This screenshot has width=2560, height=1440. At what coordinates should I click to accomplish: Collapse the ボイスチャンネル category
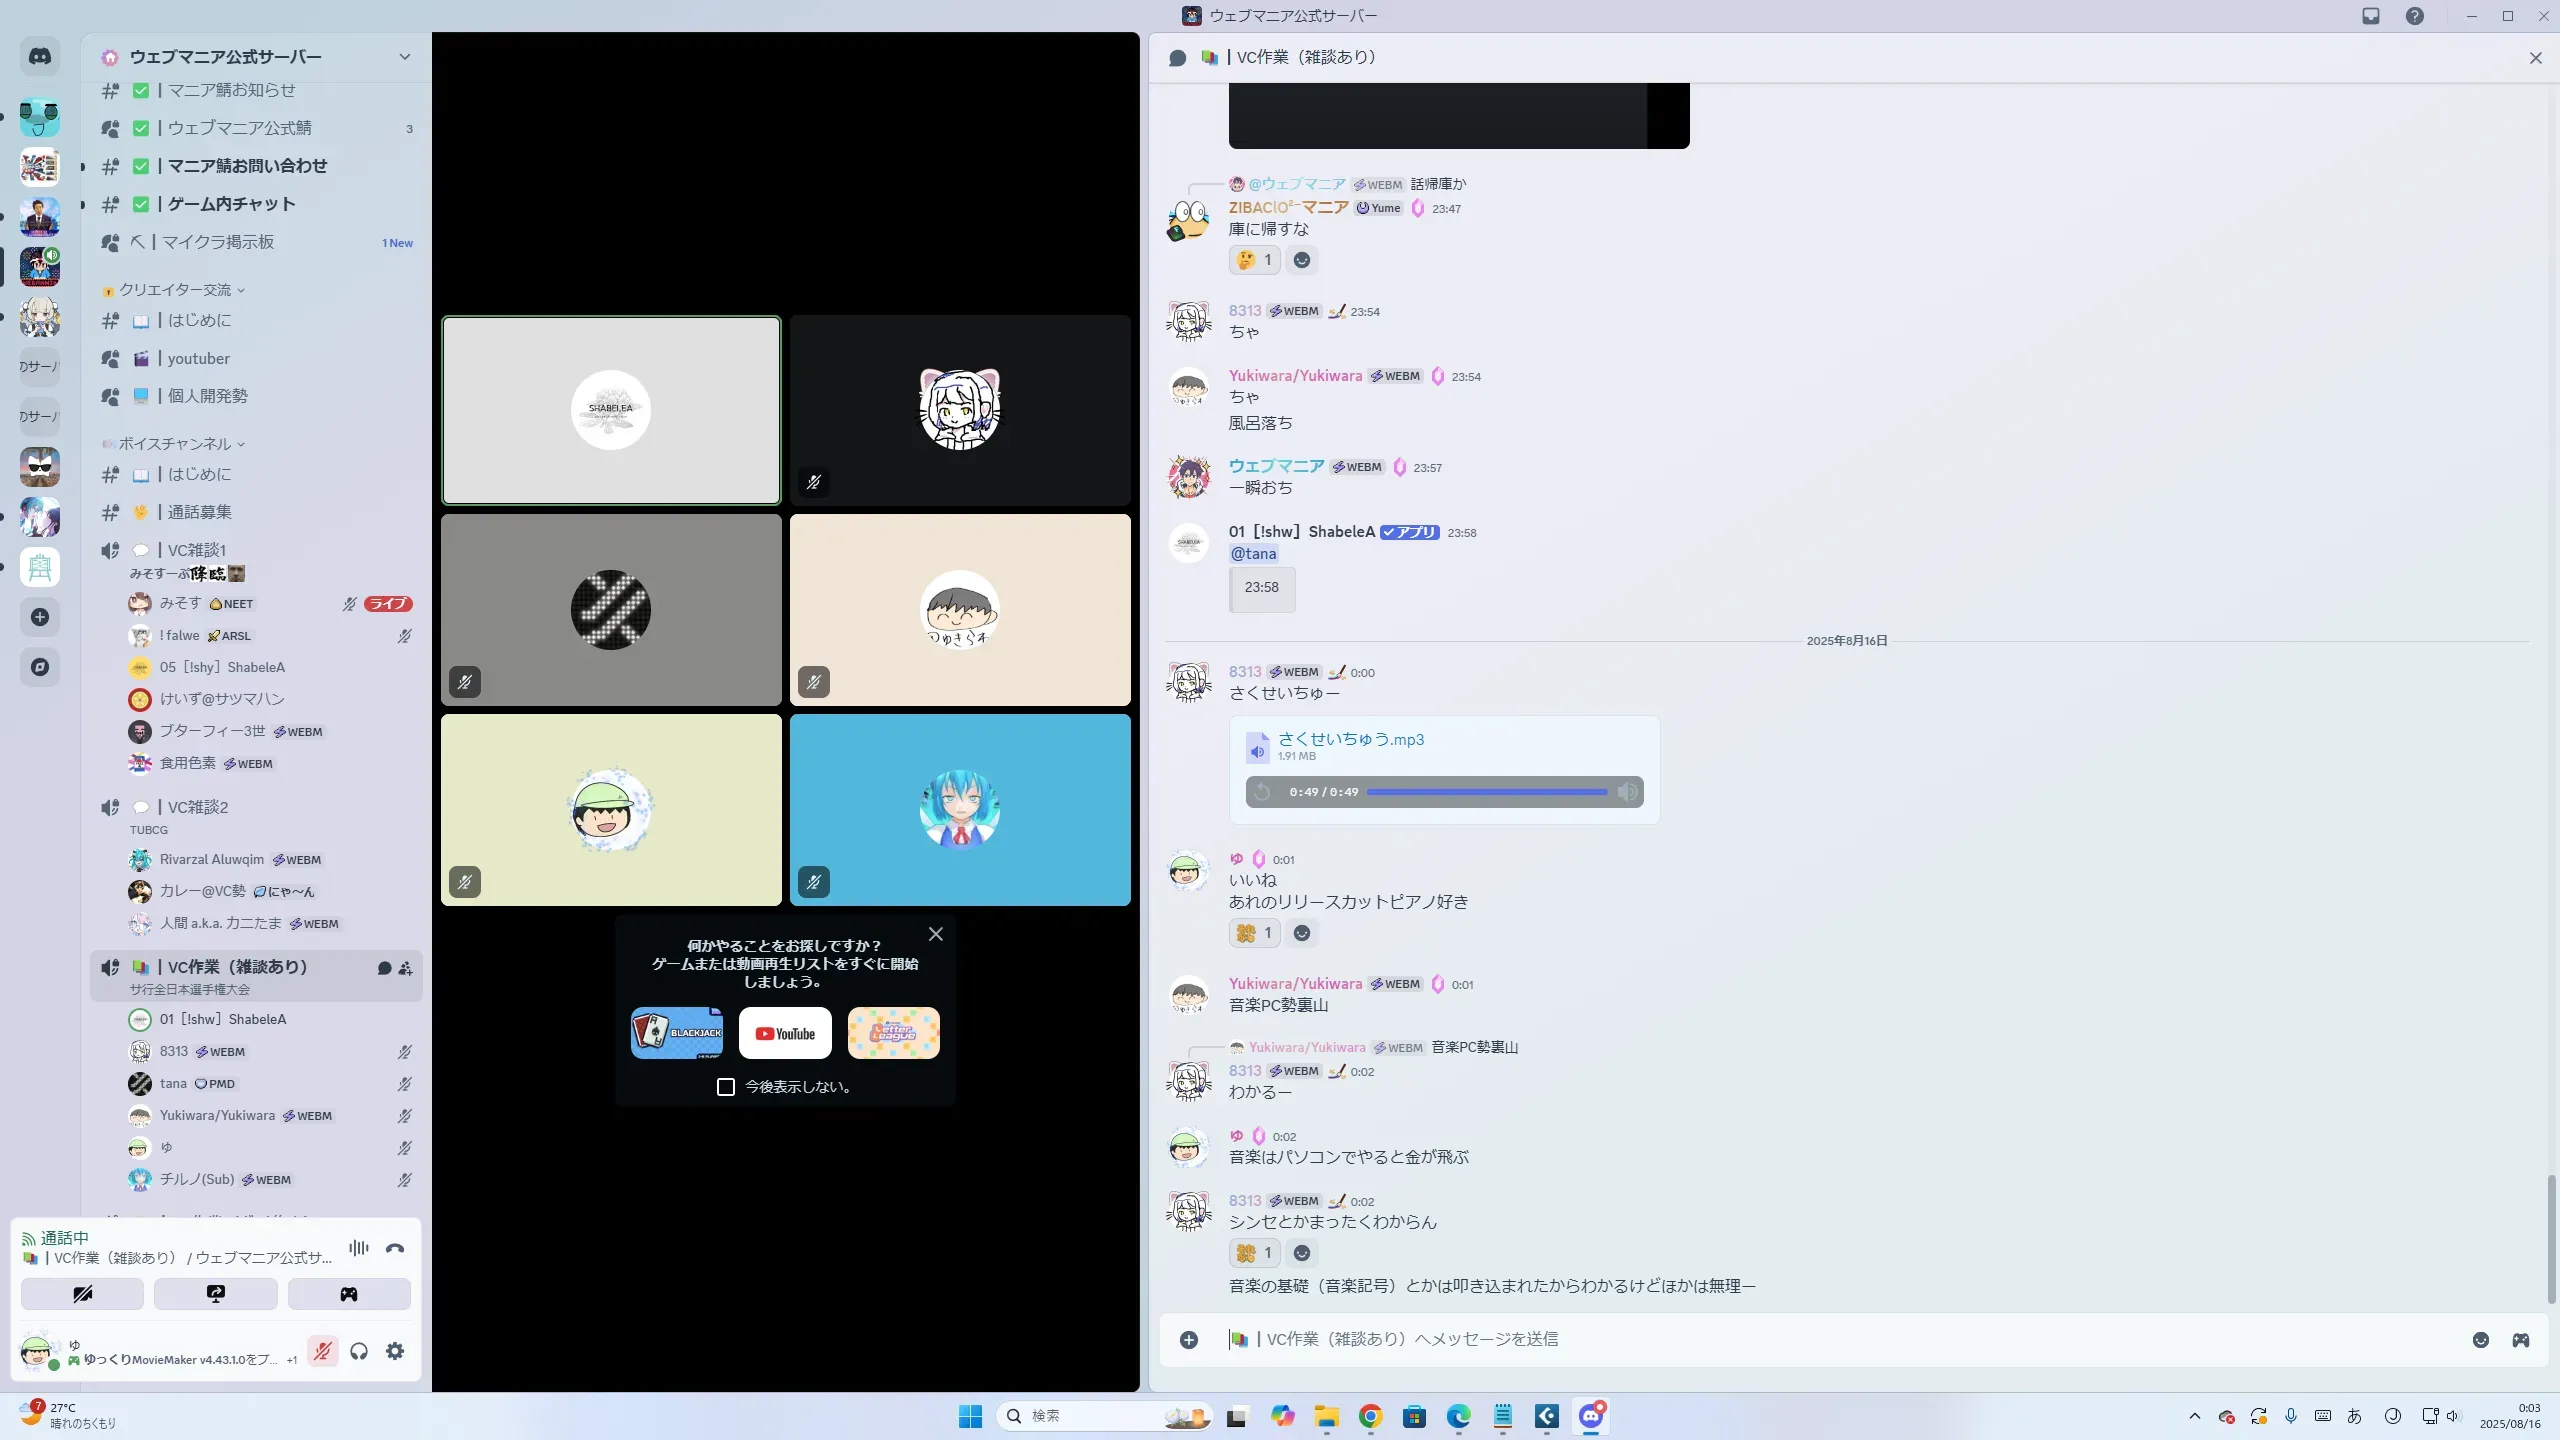[x=176, y=444]
